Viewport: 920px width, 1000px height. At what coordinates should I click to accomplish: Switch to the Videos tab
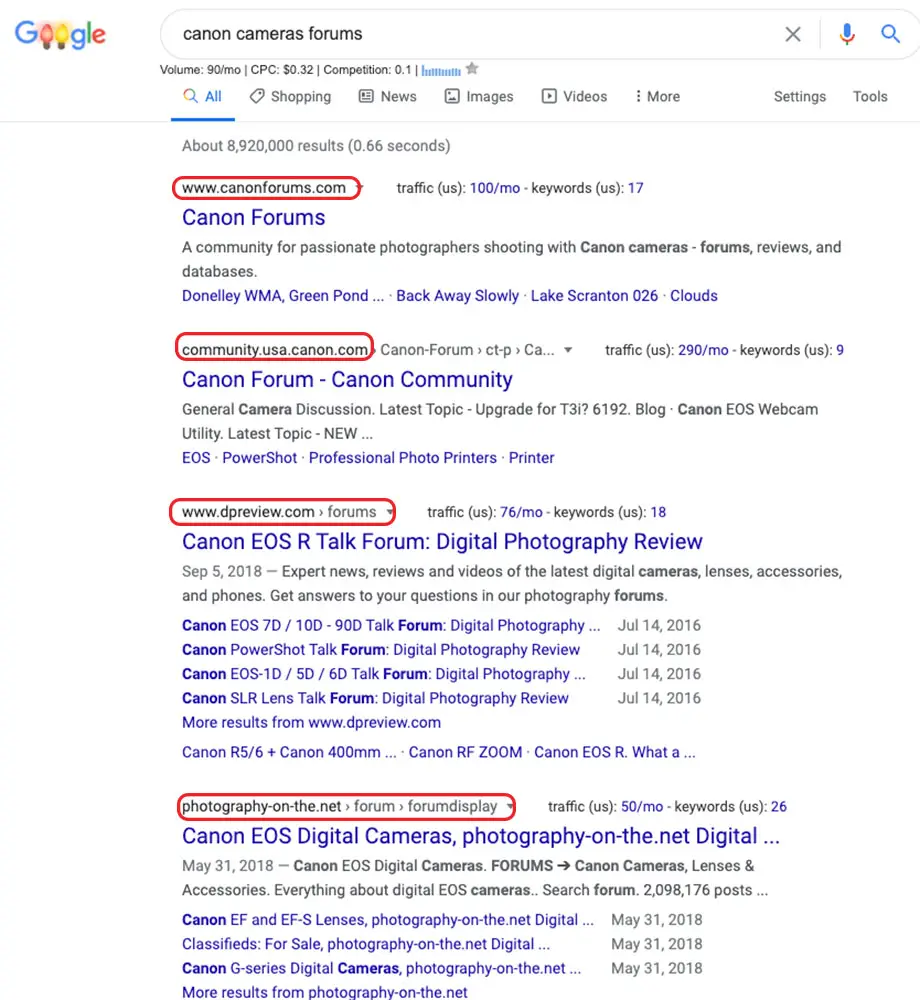[x=574, y=96]
